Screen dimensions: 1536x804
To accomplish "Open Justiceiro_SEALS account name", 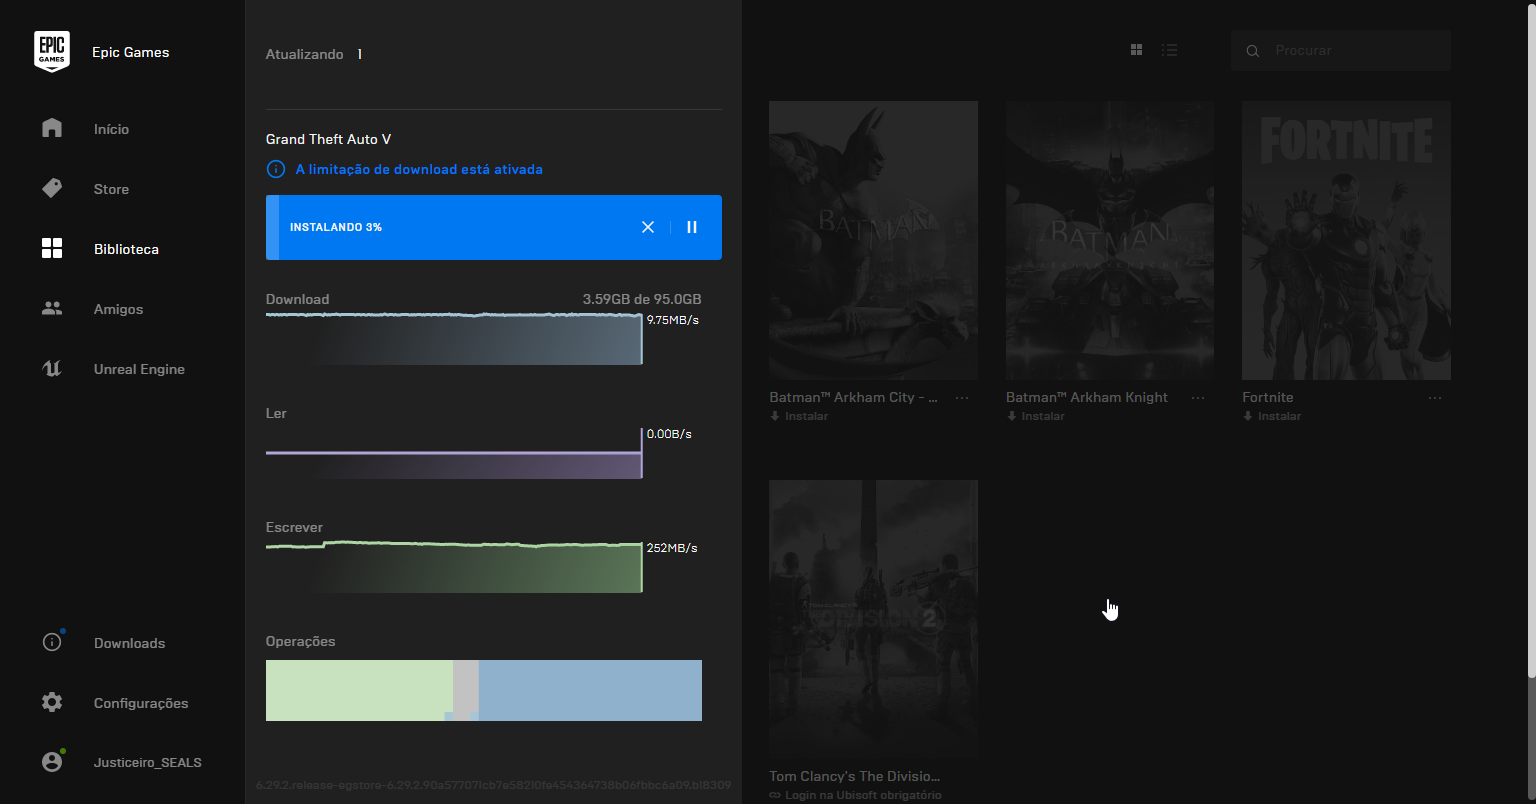I will [148, 763].
